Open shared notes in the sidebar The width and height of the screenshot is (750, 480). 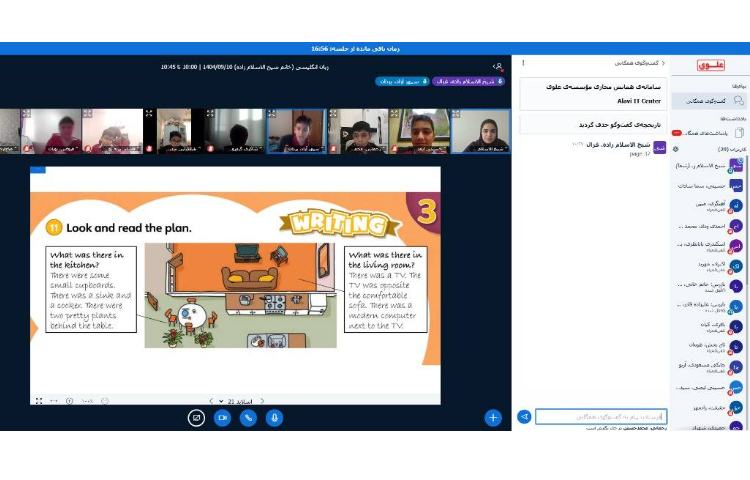click(x=709, y=132)
